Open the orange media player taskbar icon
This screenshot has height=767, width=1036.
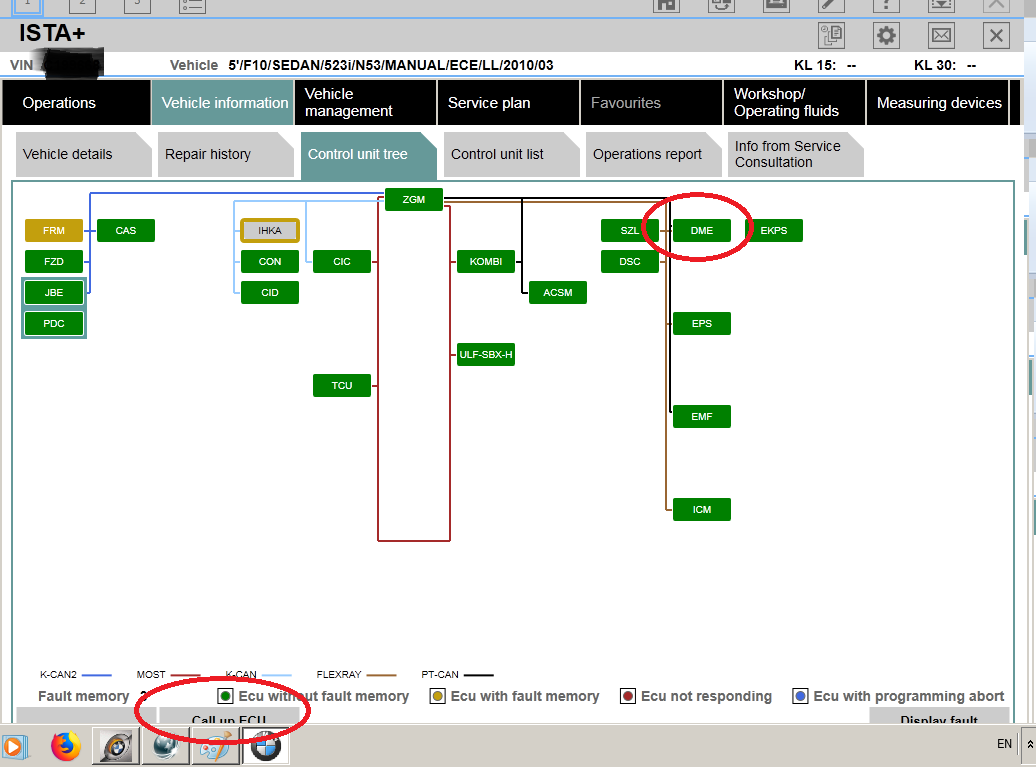click(14, 746)
